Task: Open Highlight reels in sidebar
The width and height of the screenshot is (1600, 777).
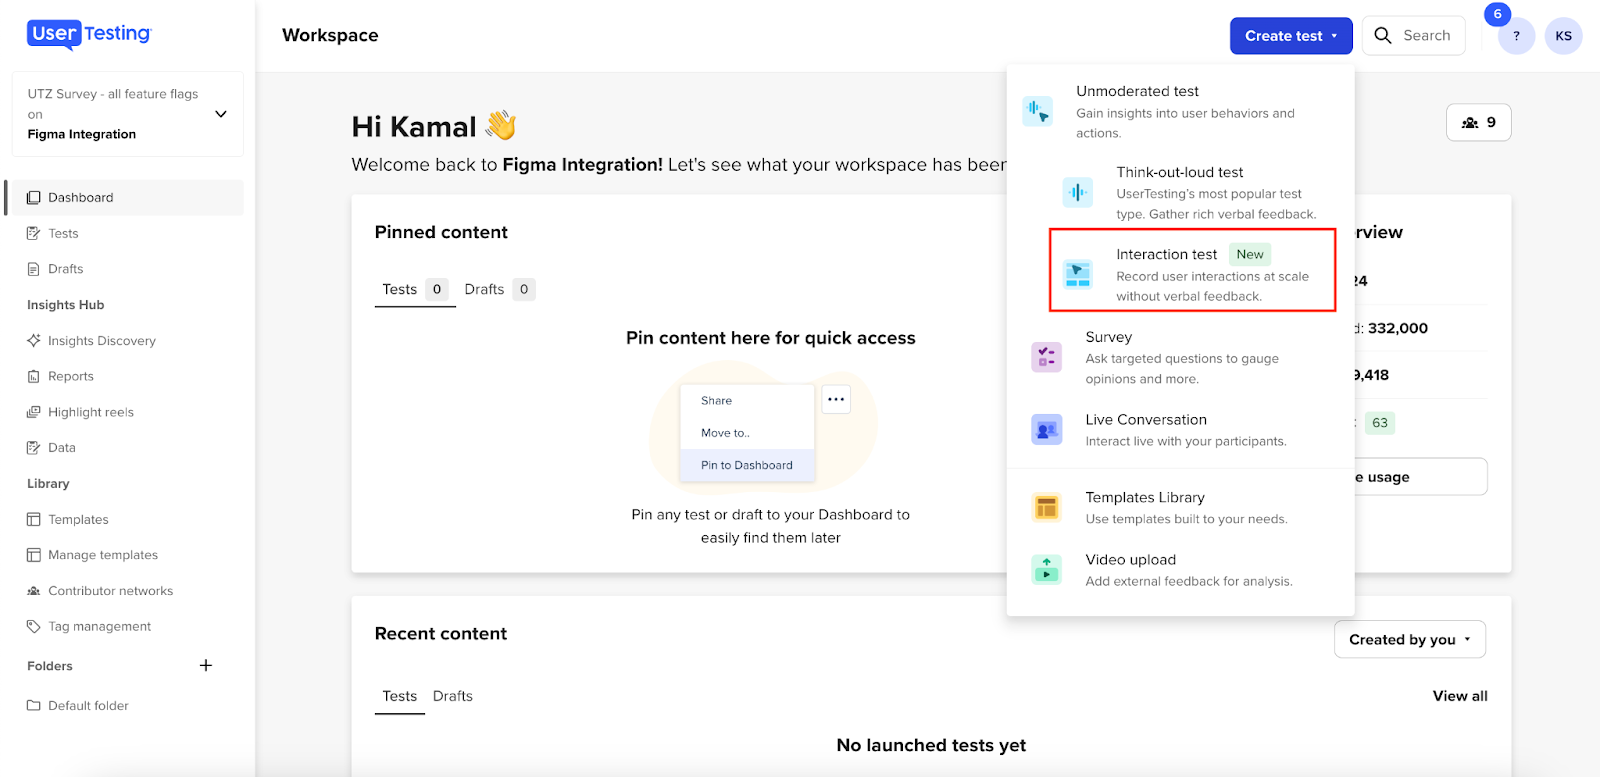Action: (x=126, y=412)
